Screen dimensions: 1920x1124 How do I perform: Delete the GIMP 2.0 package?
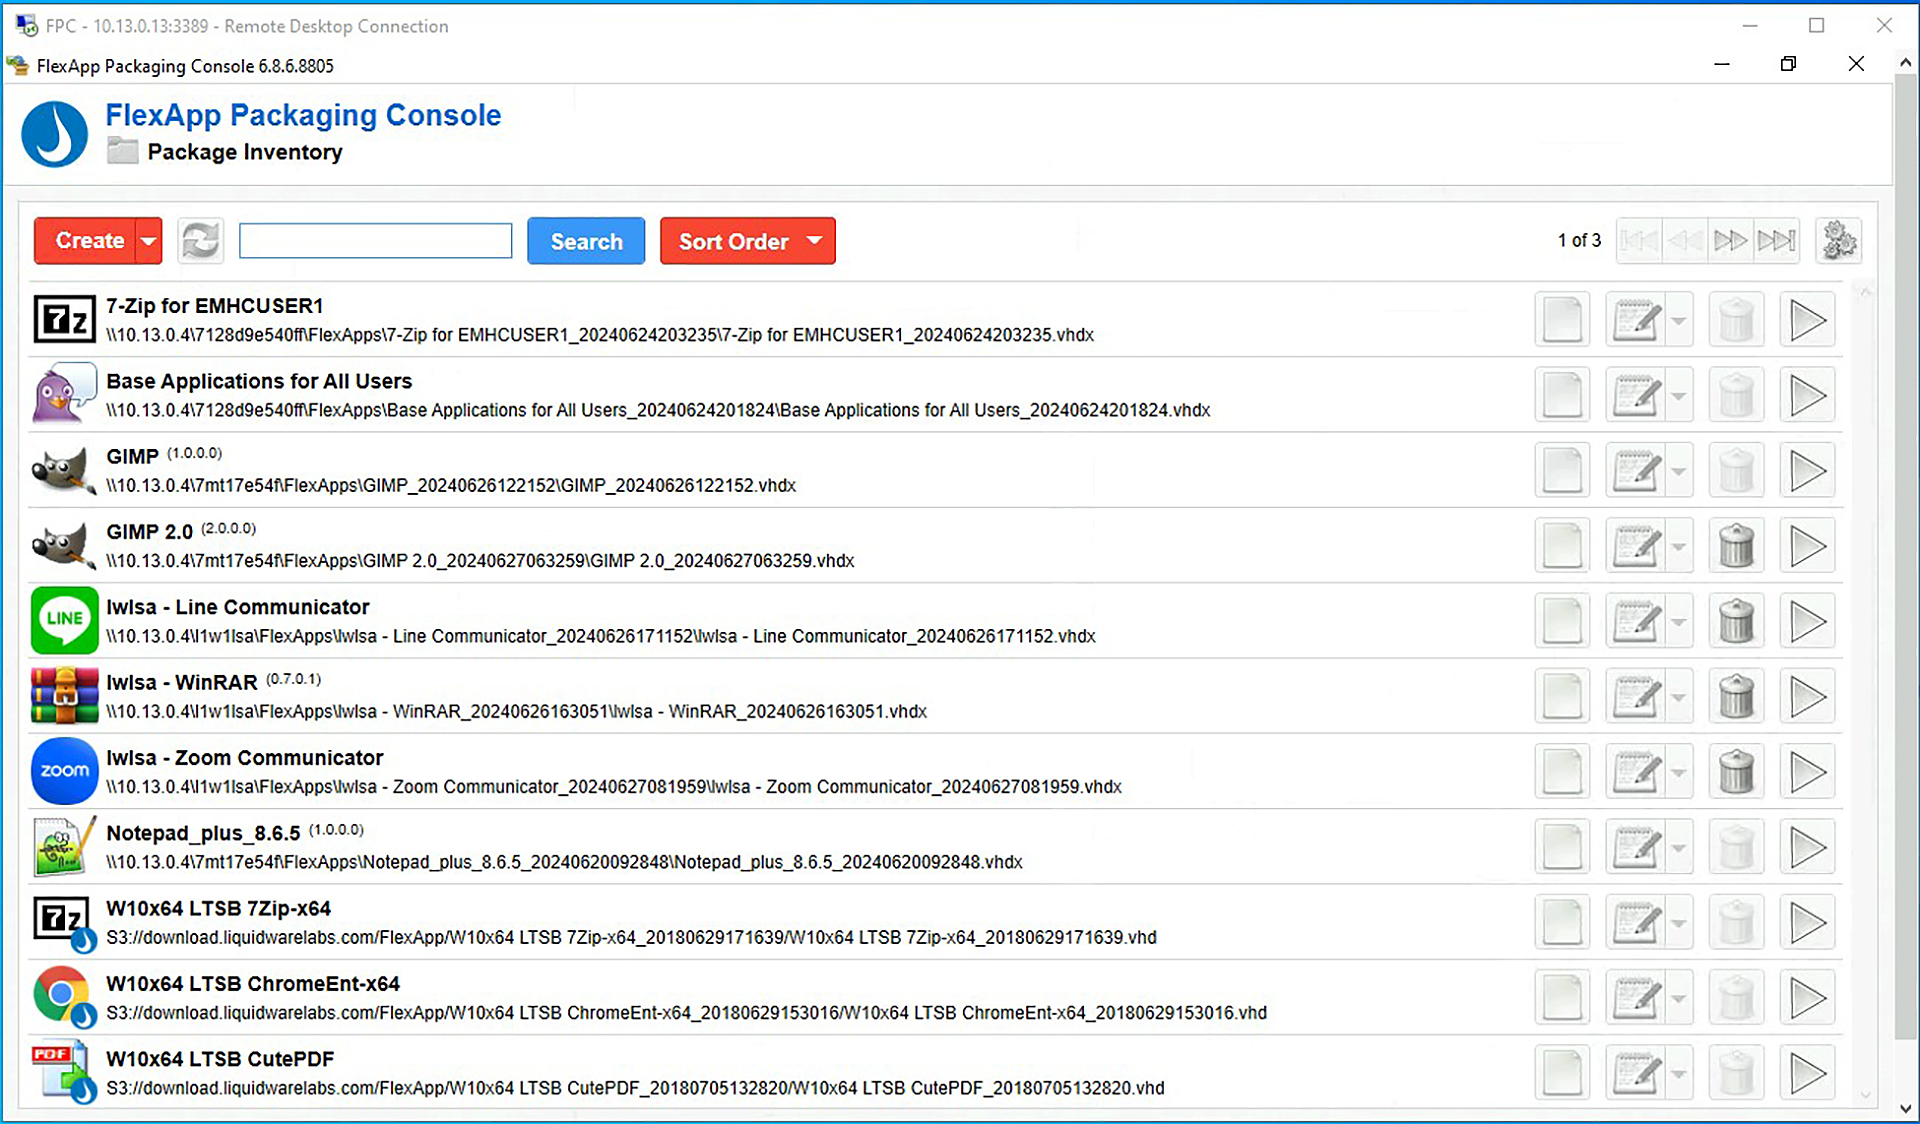point(1737,546)
